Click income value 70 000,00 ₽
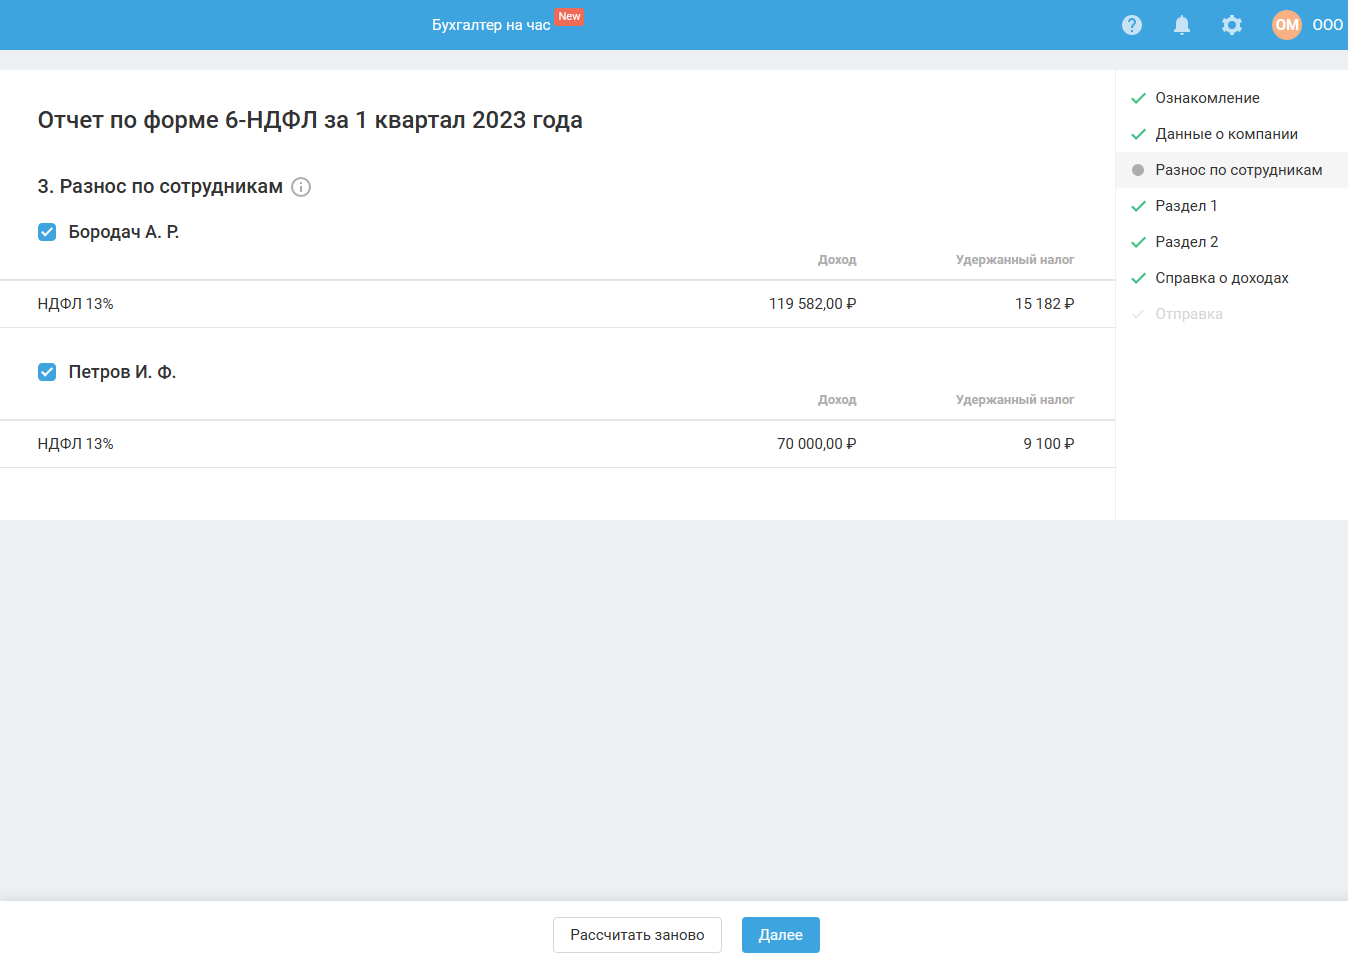The width and height of the screenshot is (1348, 958). point(816,444)
